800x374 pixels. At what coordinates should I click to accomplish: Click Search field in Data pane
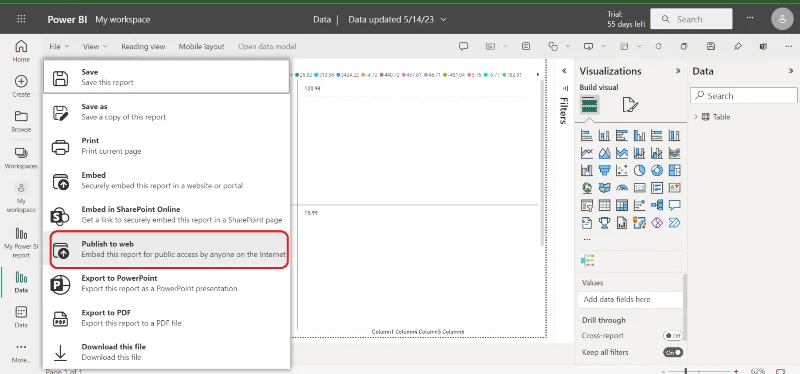pos(743,95)
